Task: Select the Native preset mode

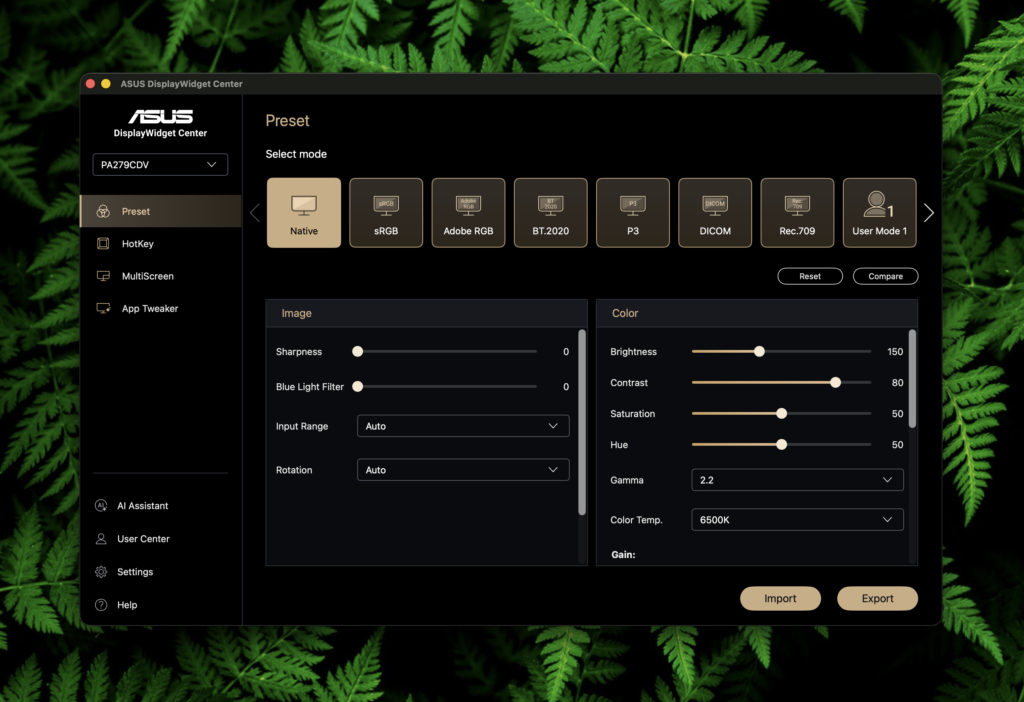Action: (x=304, y=213)
